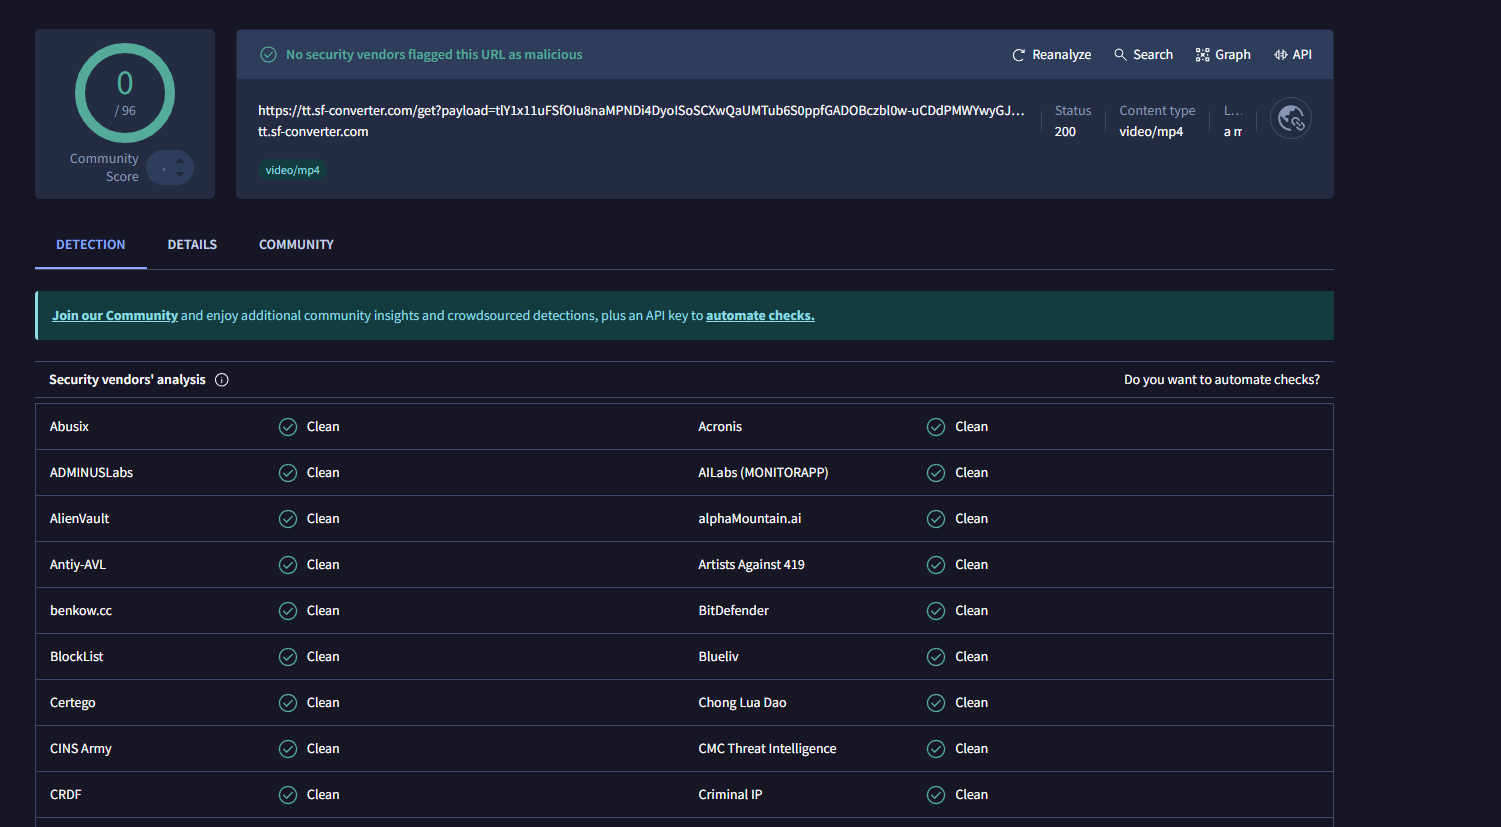Click the globe with link icon
This screenshot has width=1501, height=827.
1291,119
